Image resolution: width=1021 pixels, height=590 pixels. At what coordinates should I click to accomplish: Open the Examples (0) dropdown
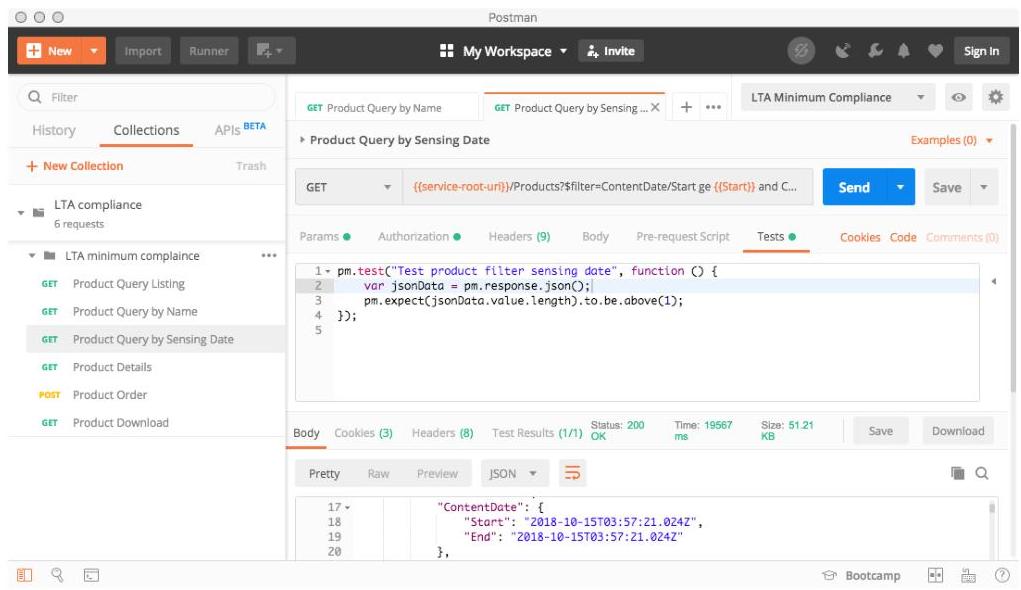pyautogui.click(x=951, y=140)
